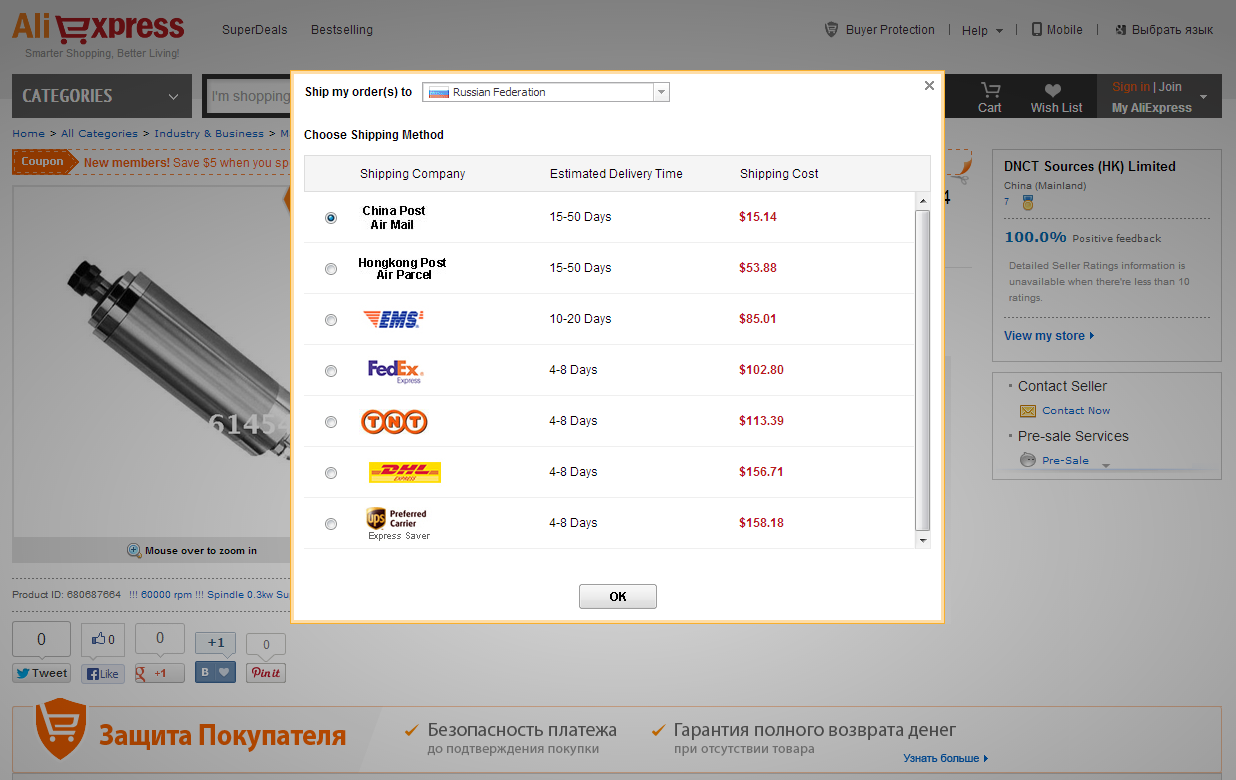Viewport: 1236px width, 780px height.
Task: Navigate to Industry & Business breadcrumb
Action: [209, 133]
